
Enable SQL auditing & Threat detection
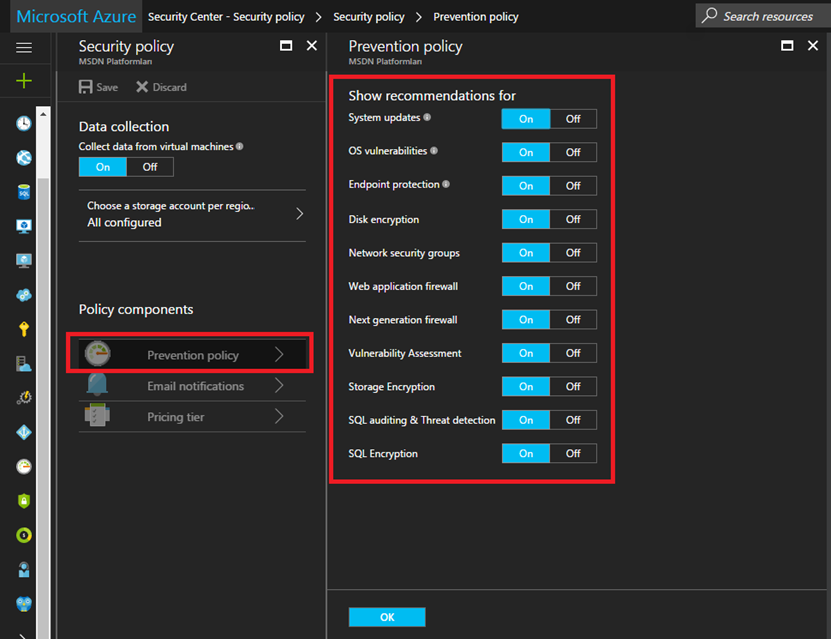(526, 420)
